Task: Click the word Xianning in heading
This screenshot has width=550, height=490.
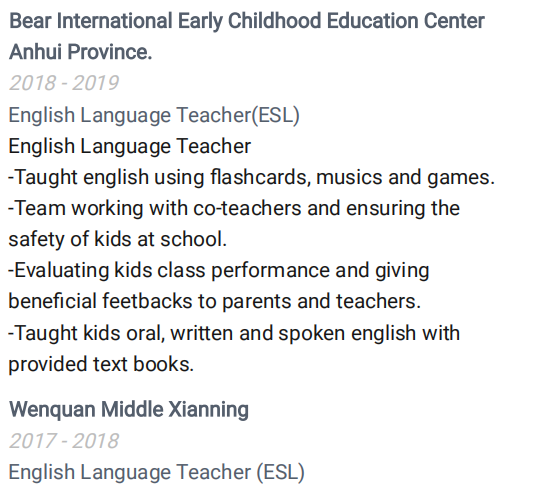Action: pos(208,409)
